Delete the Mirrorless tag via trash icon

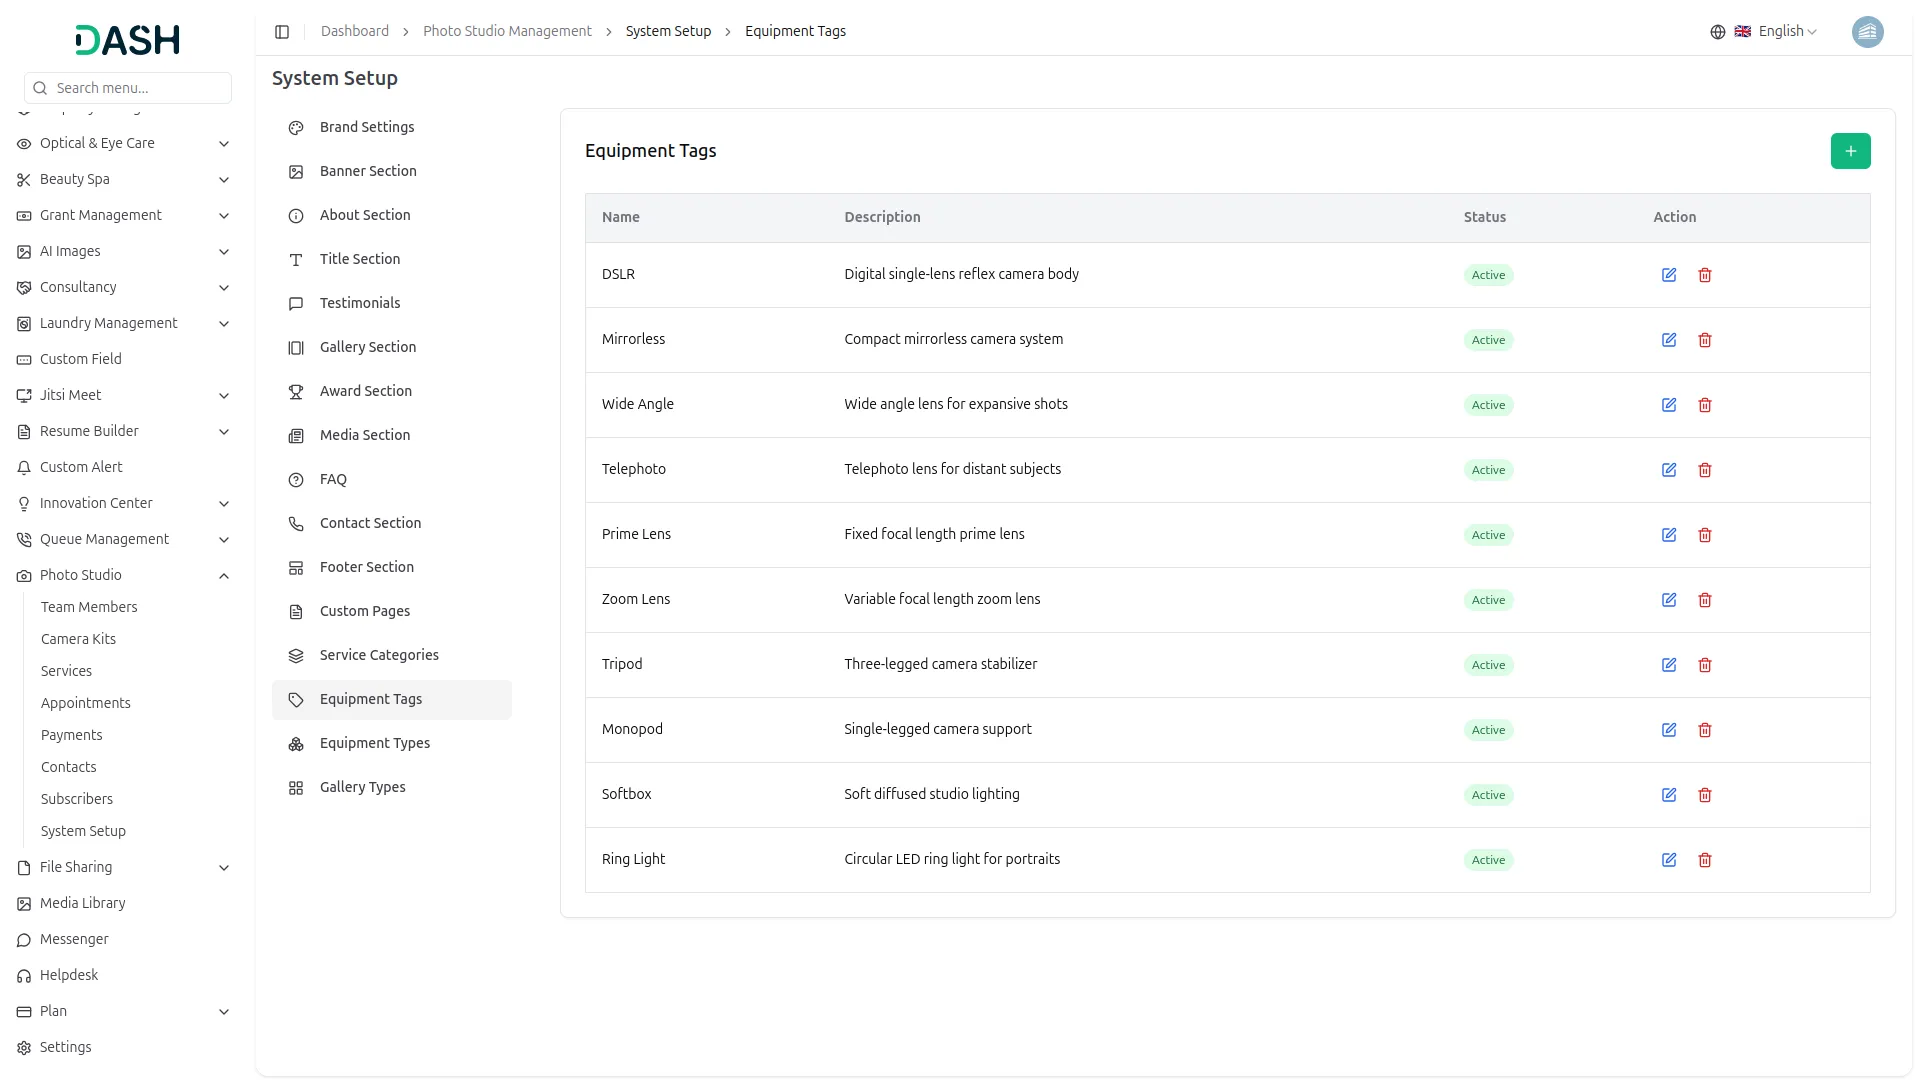1705,340
